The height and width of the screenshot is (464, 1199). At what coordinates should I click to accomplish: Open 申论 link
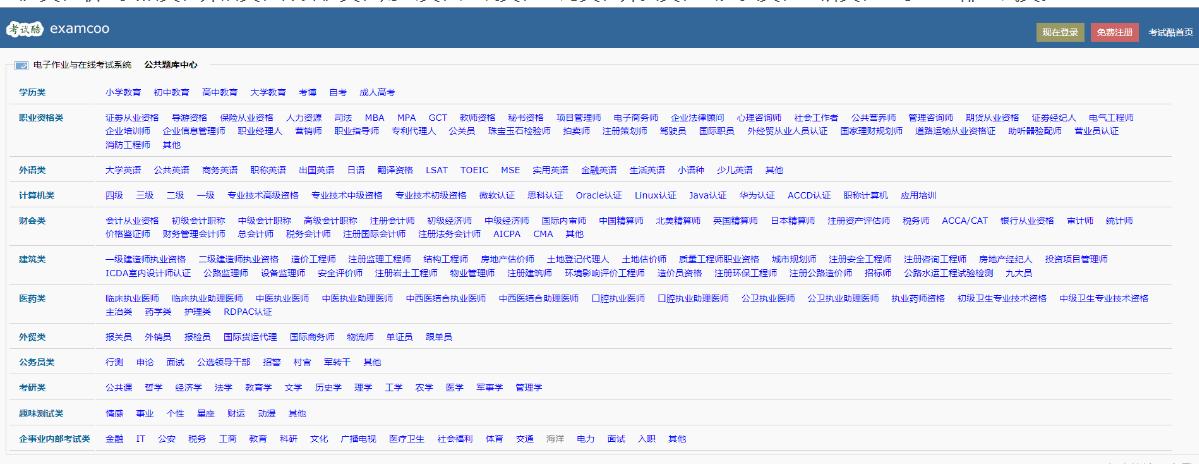pyautogui.click(x=145, y=362)
